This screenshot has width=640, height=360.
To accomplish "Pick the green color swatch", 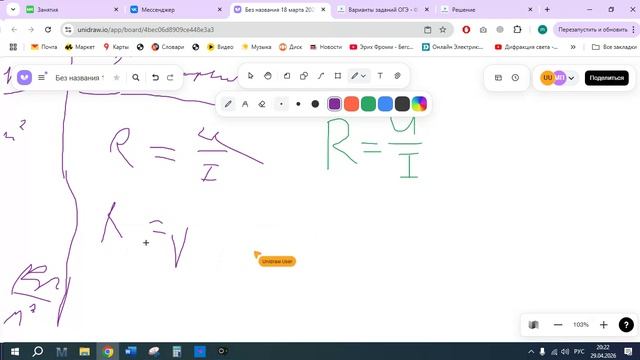I will [368, 104].
